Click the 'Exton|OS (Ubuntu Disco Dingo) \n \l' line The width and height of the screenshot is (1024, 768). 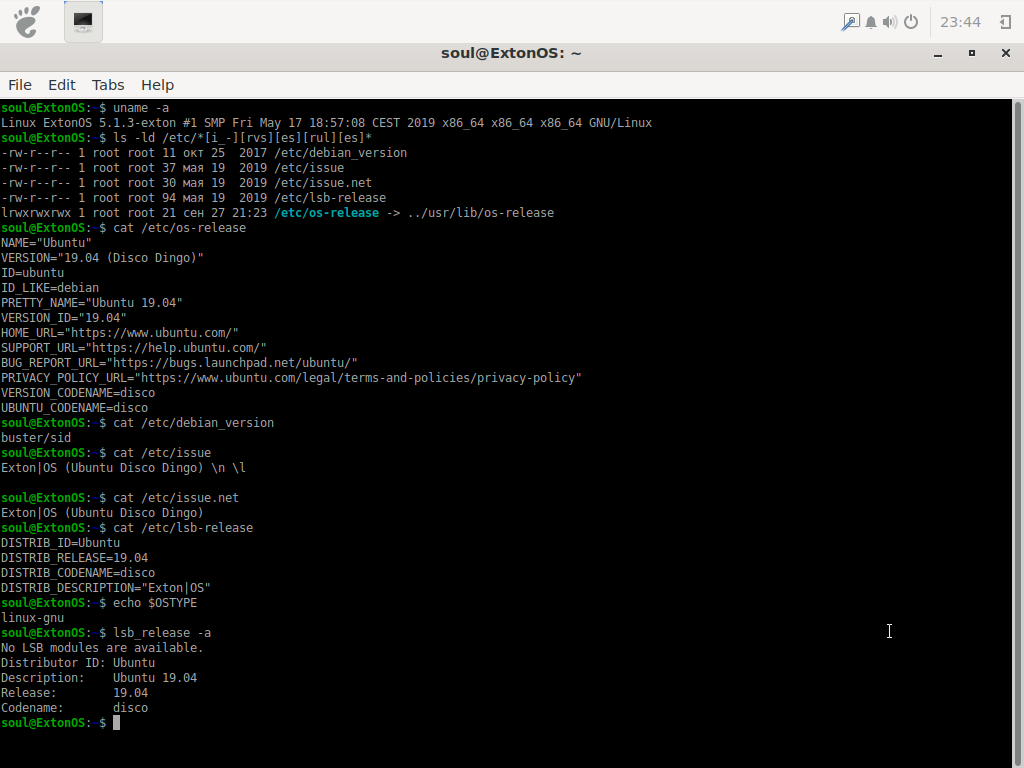tap(123, 468)
